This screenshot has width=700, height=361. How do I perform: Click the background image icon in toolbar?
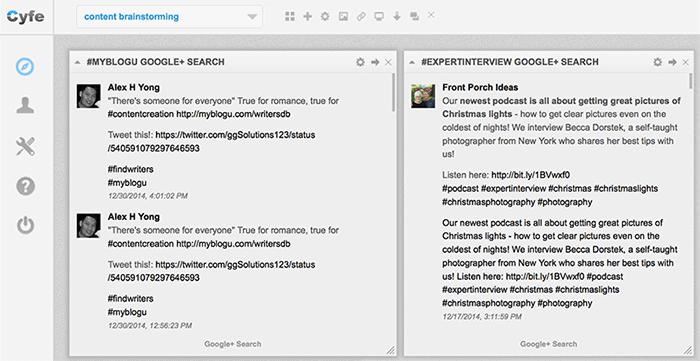(x=343, y=17)
